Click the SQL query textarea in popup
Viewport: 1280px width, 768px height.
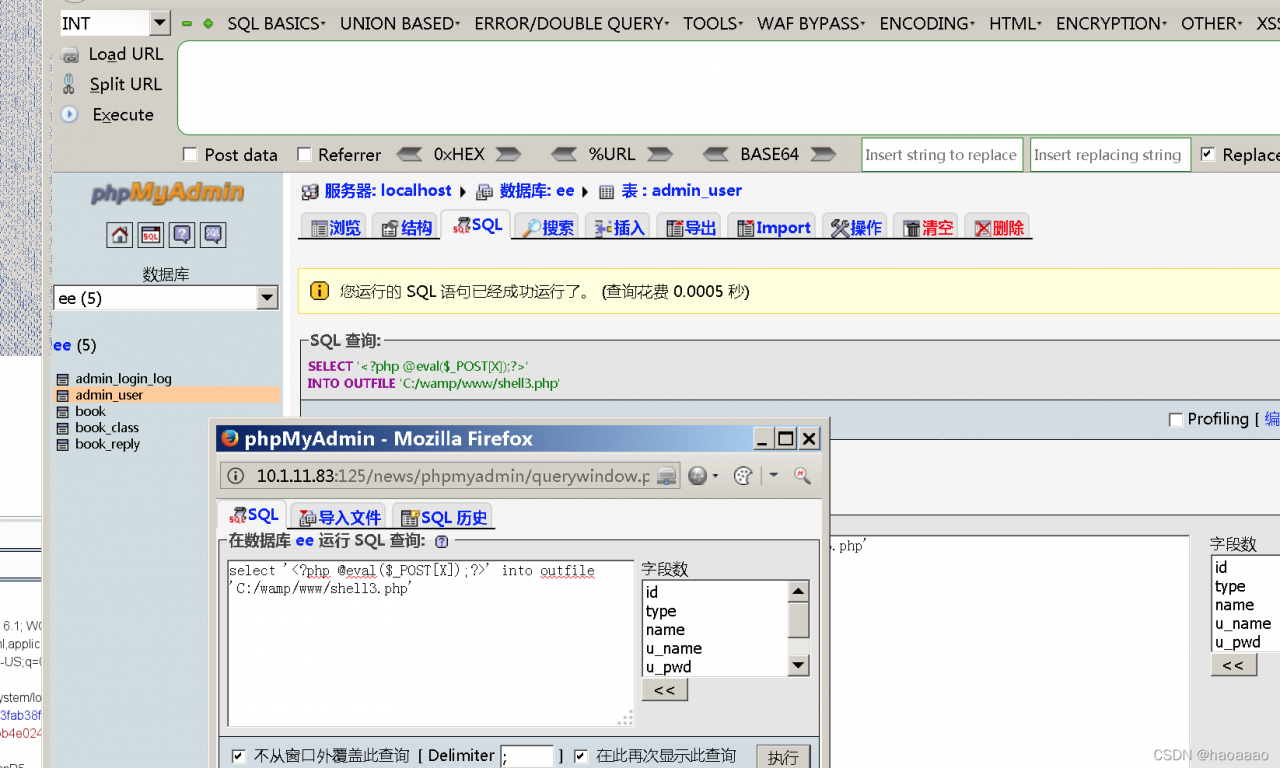tap(431, 643)
